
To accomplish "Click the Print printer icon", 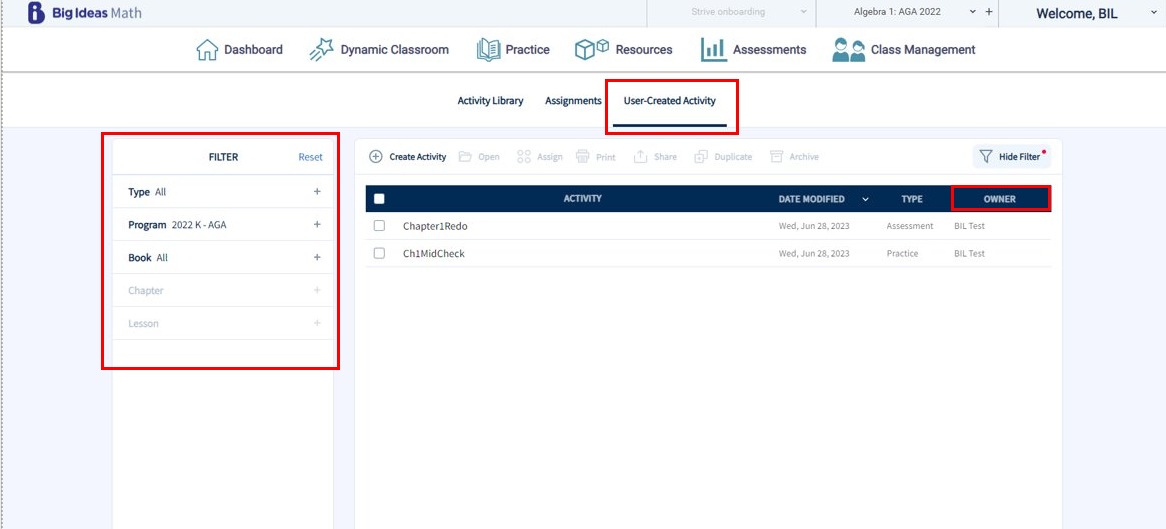I will click(583, 157).
